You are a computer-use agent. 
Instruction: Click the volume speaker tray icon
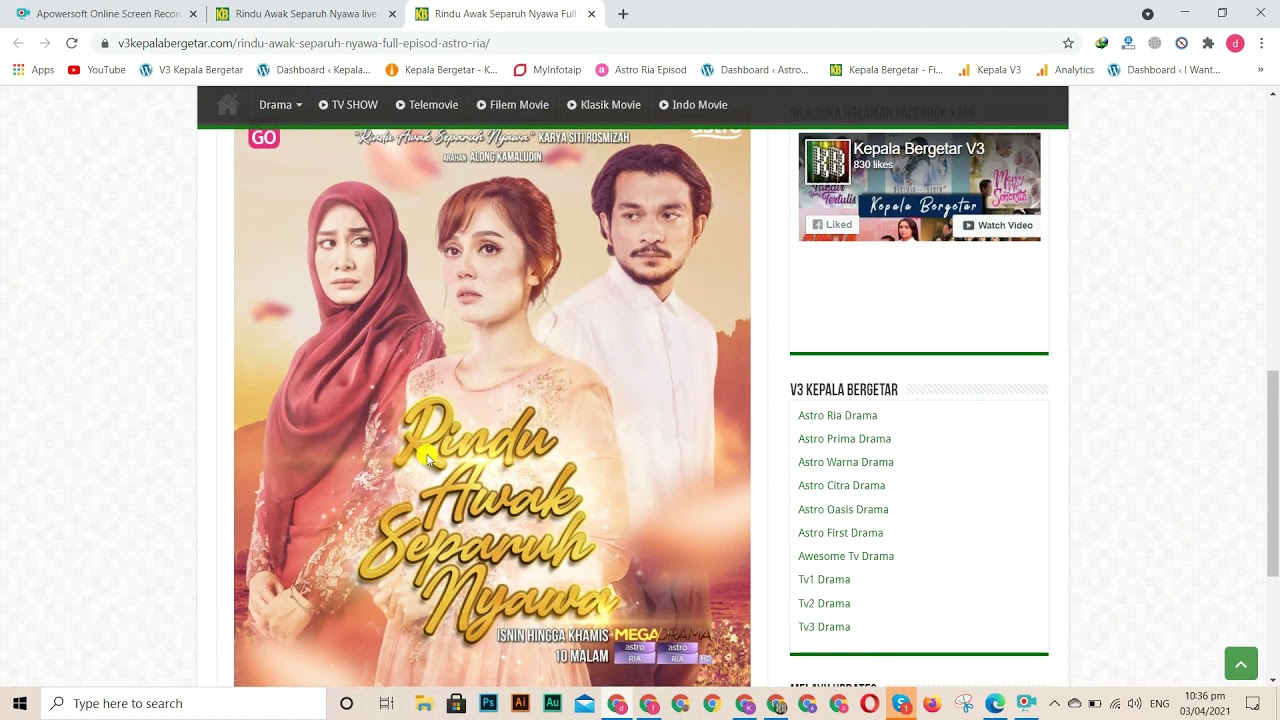[1134, 703]
